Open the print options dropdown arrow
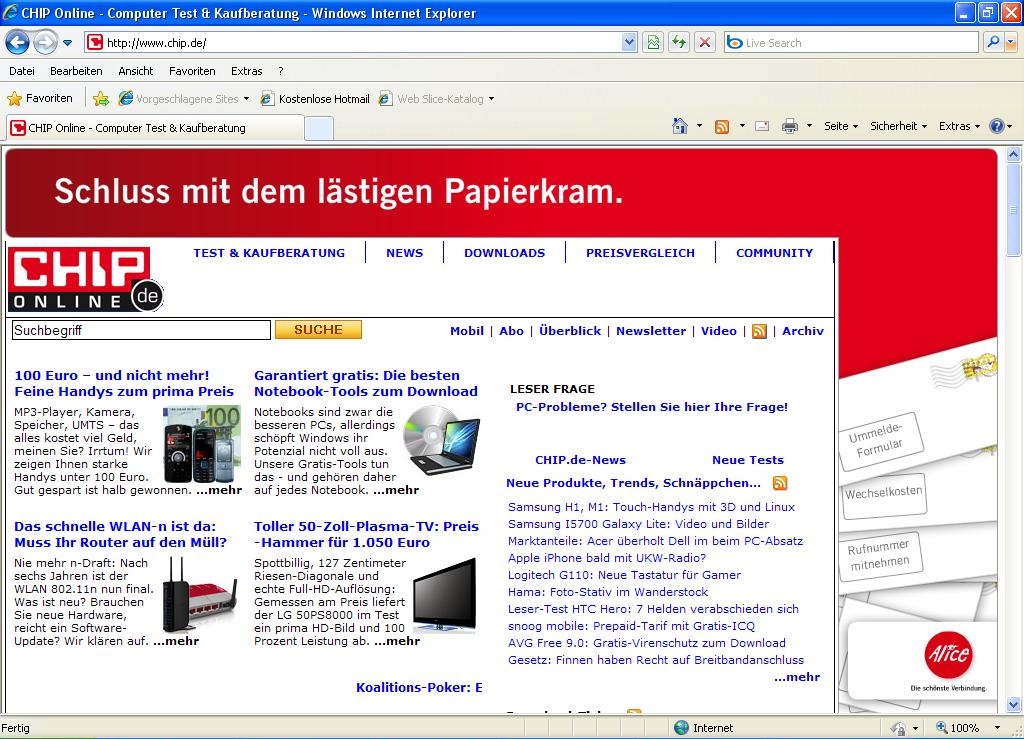The image size is (1024, 739). [x=809, y=126]
